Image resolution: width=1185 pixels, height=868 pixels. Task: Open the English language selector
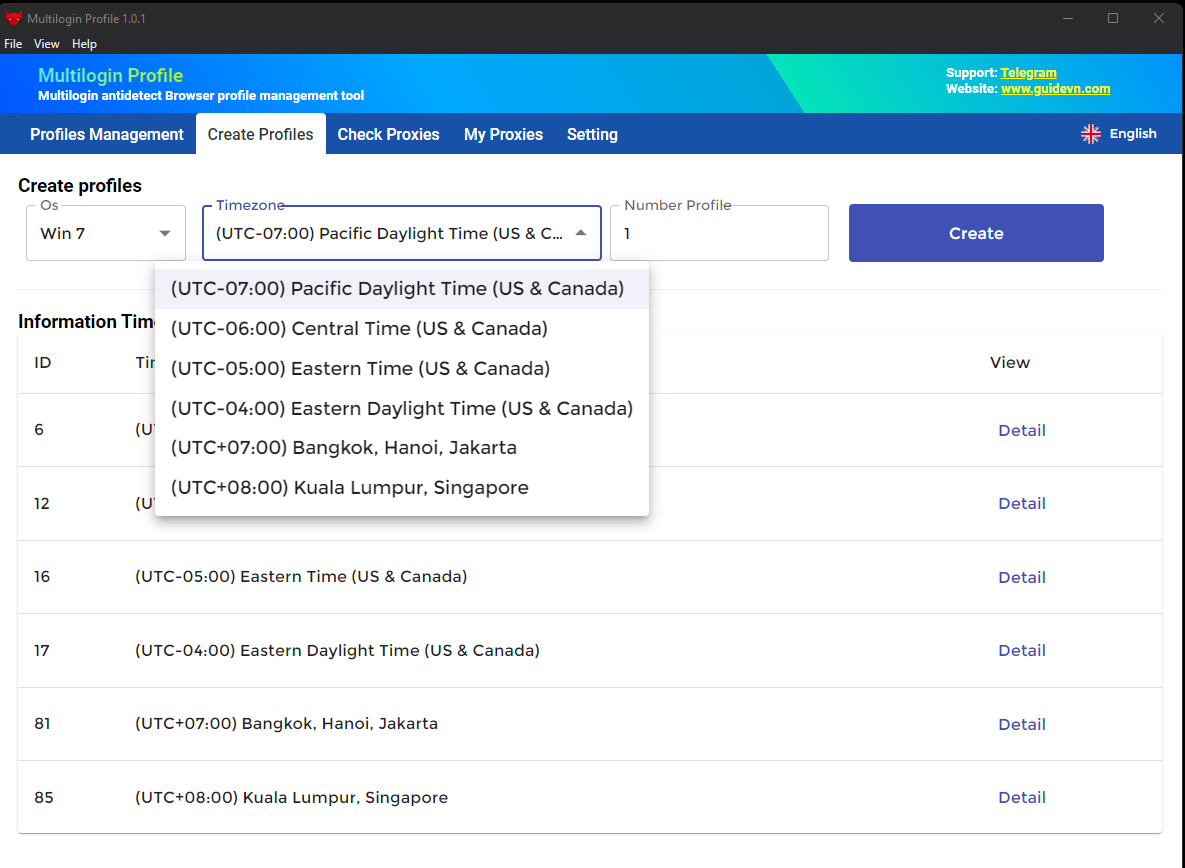pyautogui.click(x=1119, y=134)
